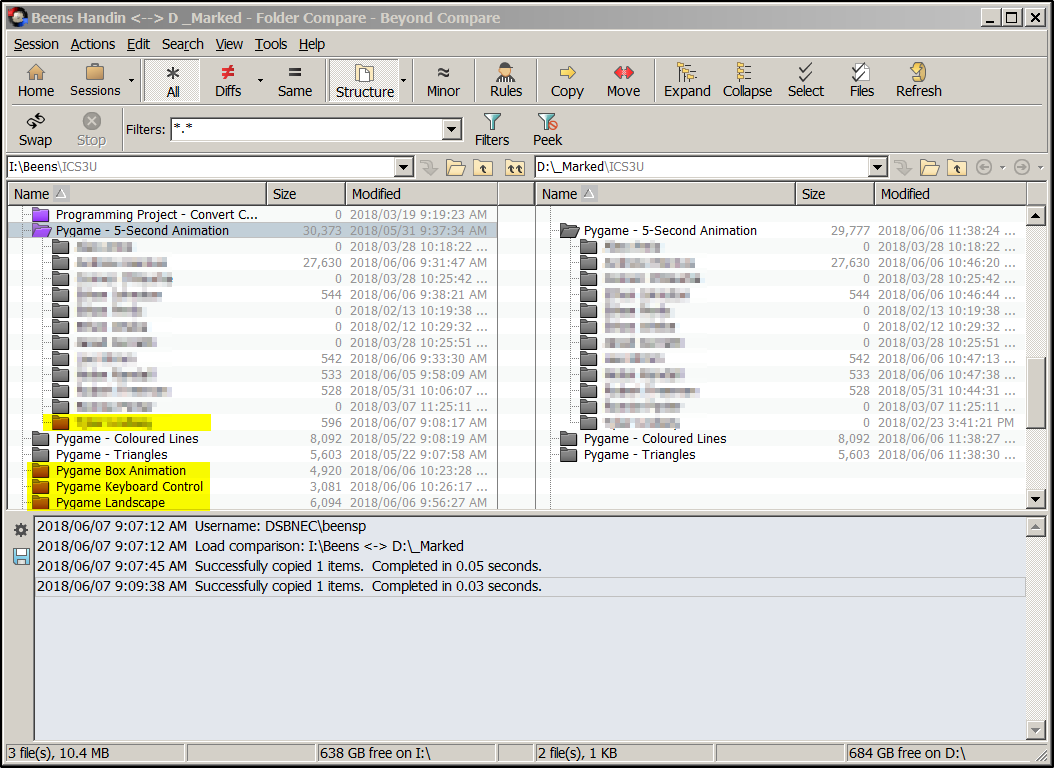This screenshot has width=1054, height=768.
Task: Click the right pane Back arrow
Action: 984,167
